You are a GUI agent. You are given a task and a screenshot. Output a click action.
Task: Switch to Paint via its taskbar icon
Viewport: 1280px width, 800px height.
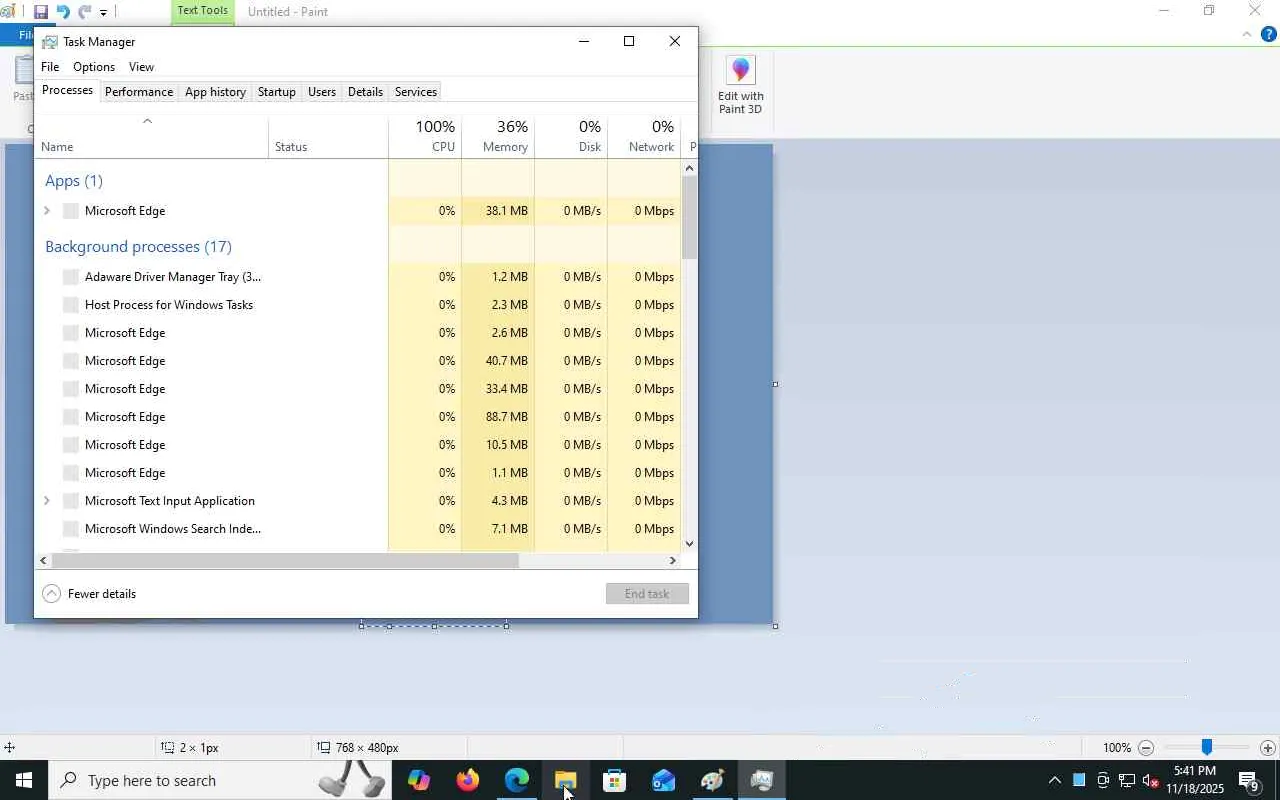click(712, 780)
